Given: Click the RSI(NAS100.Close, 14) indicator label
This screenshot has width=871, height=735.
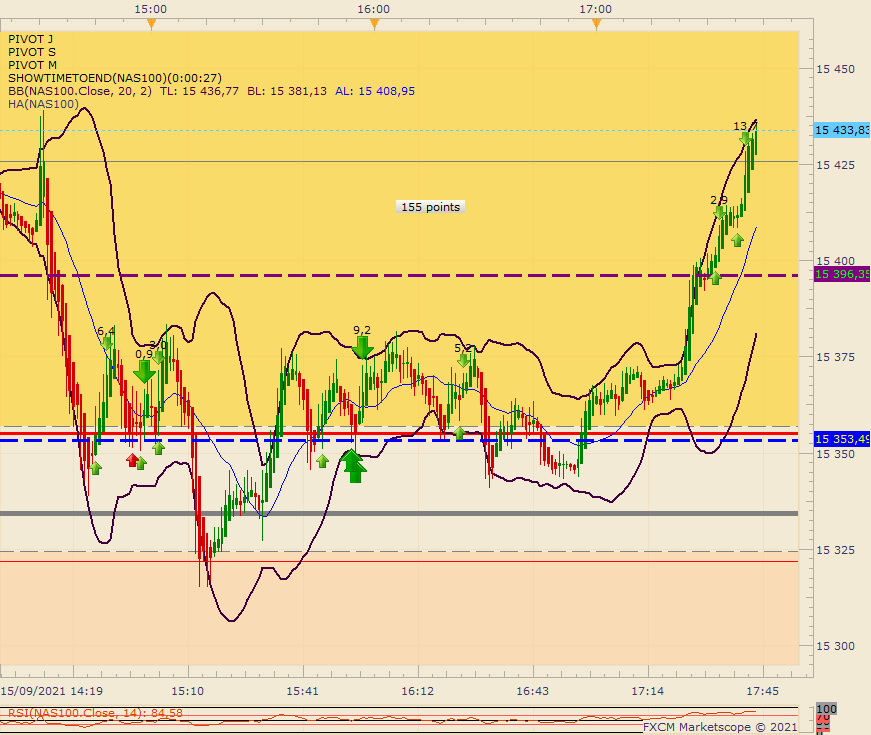Looking at the screenshot, I should point(95,713).
